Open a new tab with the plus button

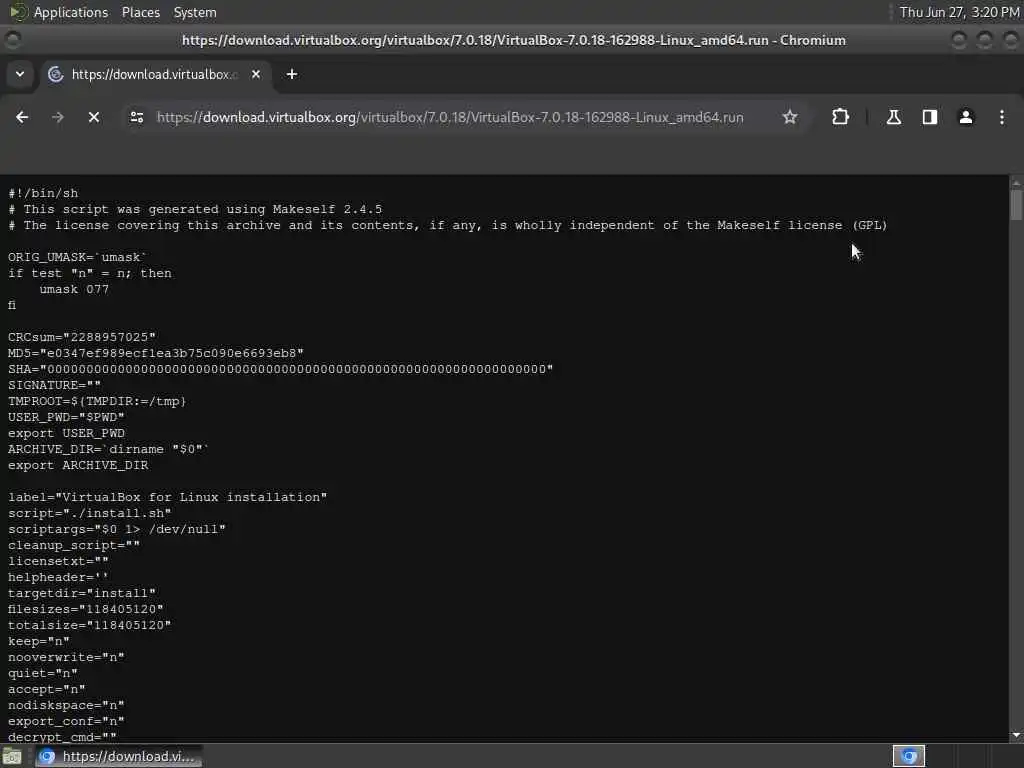click(x=292, y=74)
